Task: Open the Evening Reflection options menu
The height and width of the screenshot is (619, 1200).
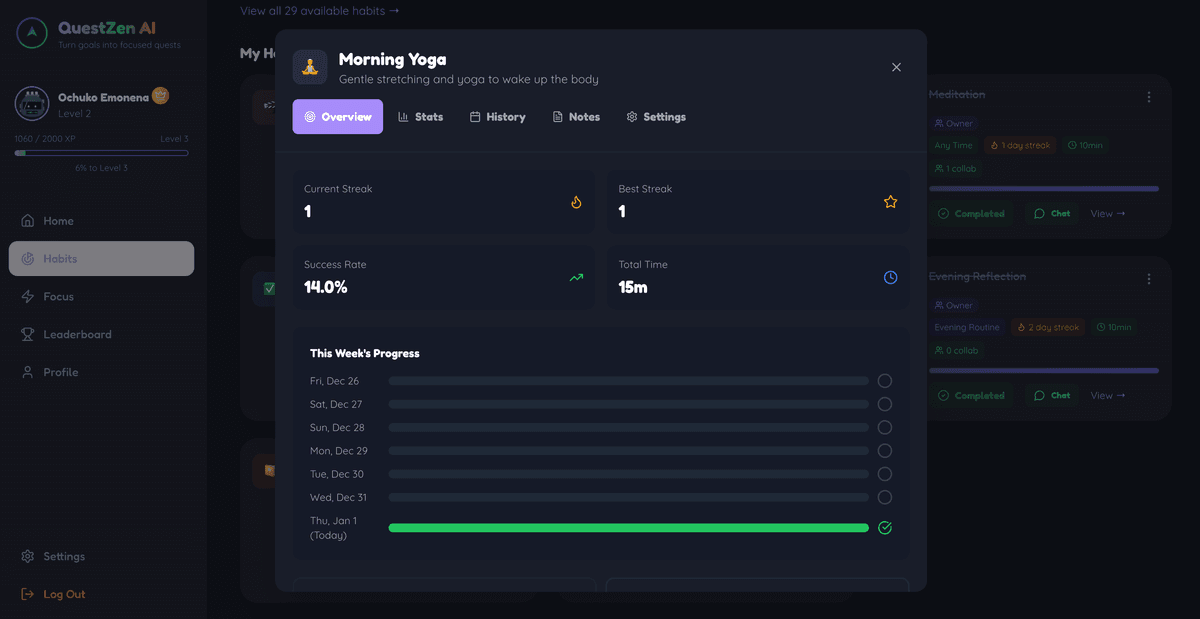Action: (x=1147, y=278)
